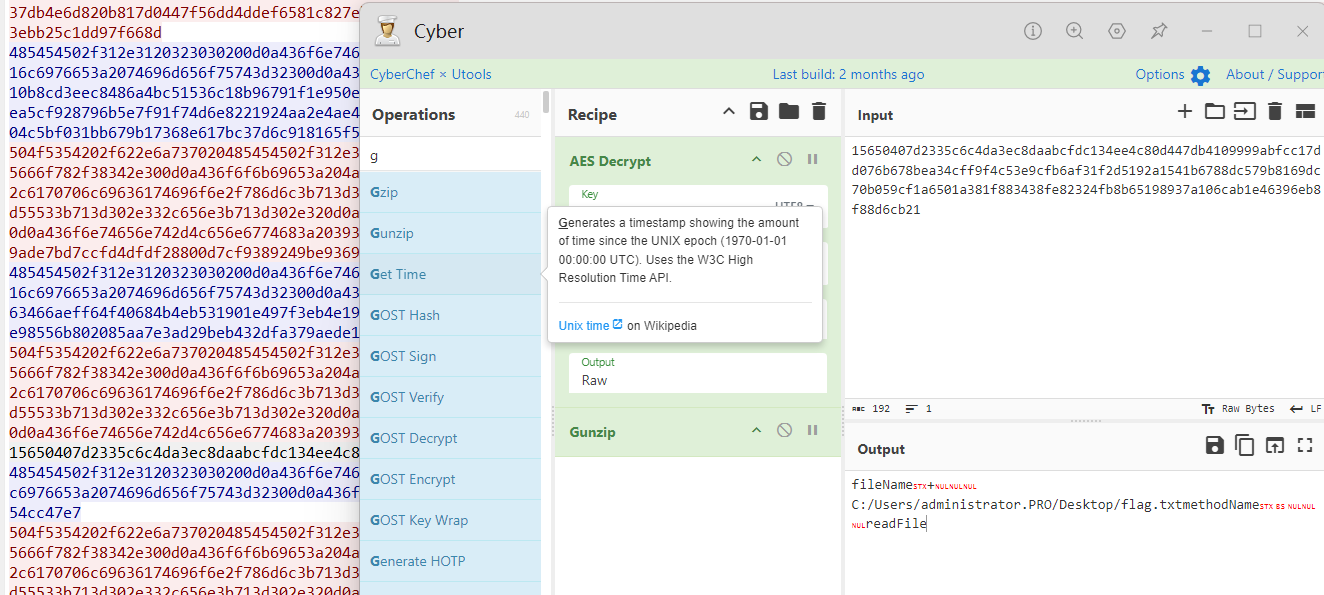
Task: Open the Output Raw format dropdown
Action: tap(698, 372)
